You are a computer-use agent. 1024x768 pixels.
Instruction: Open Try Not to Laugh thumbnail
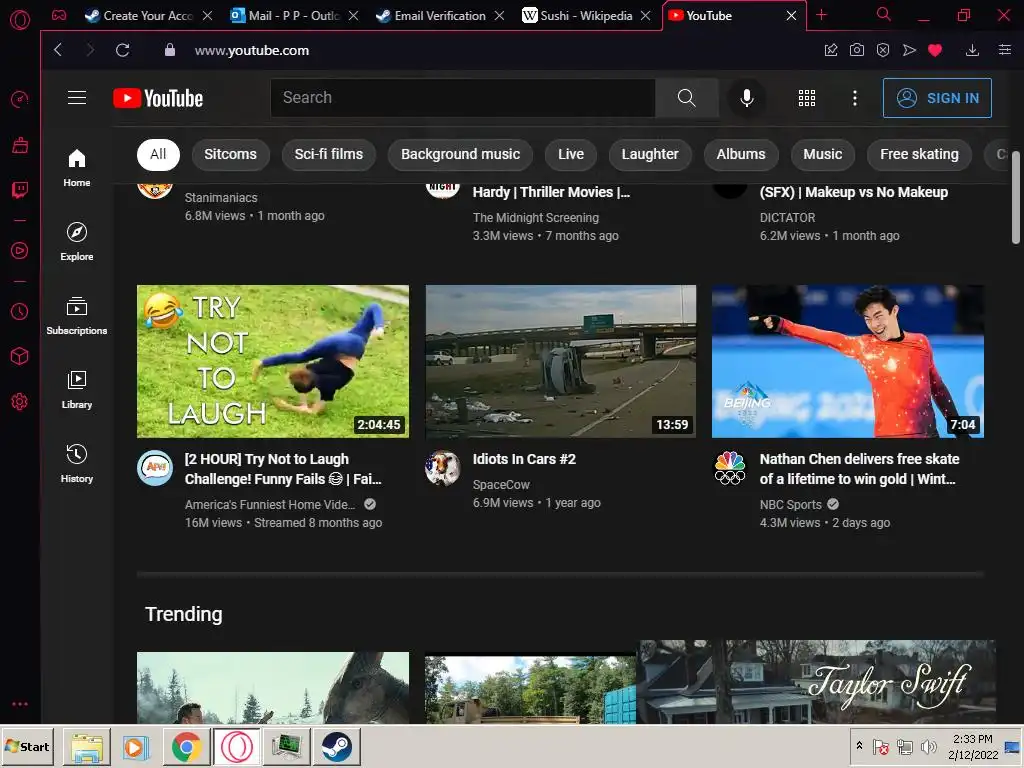coord(273,361)
